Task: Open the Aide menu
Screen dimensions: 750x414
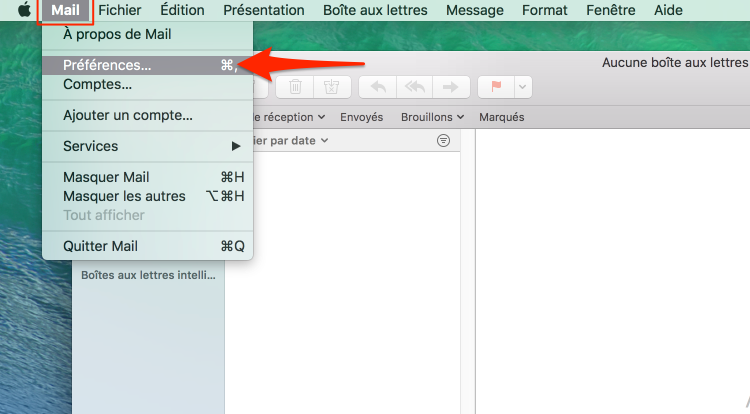Action: [x=668, y=10]
